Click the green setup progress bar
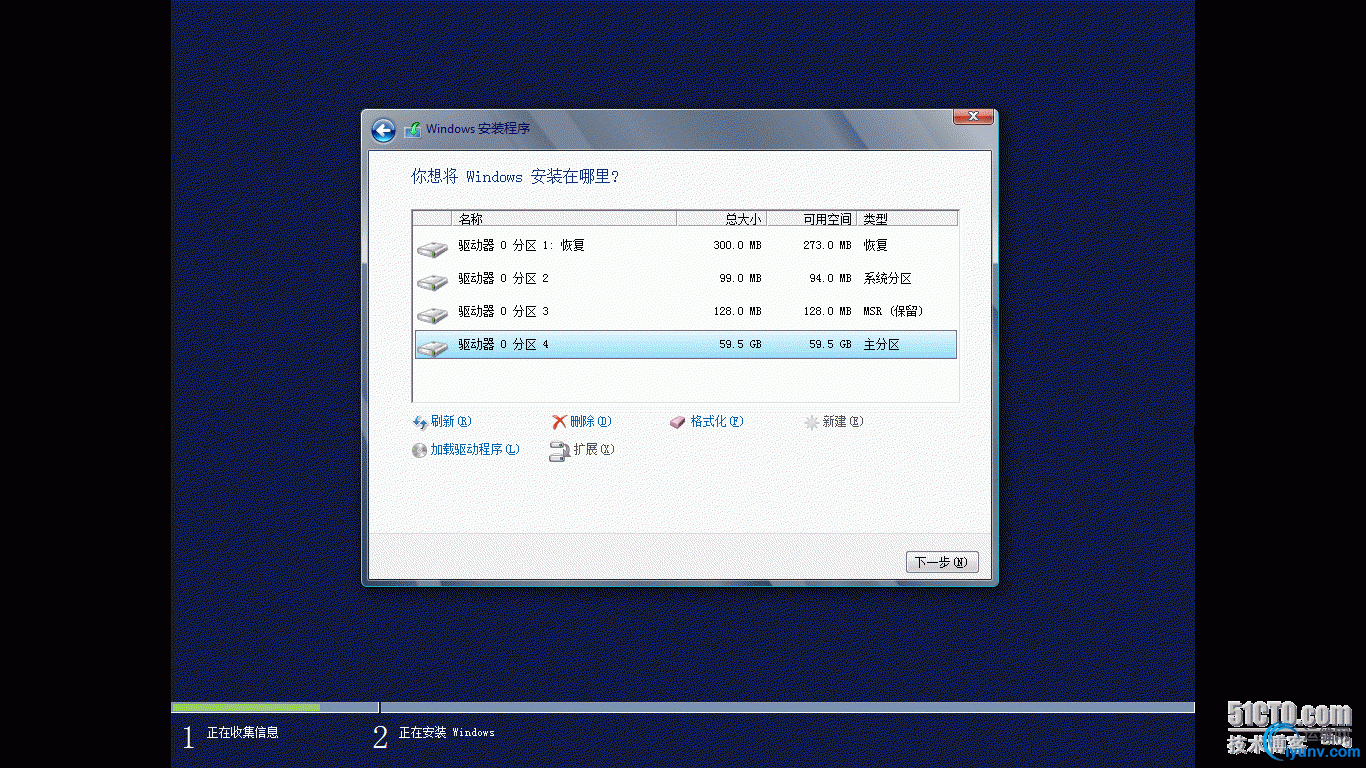Viewport: 1366px width, 768px height. (x=246, y=708)
